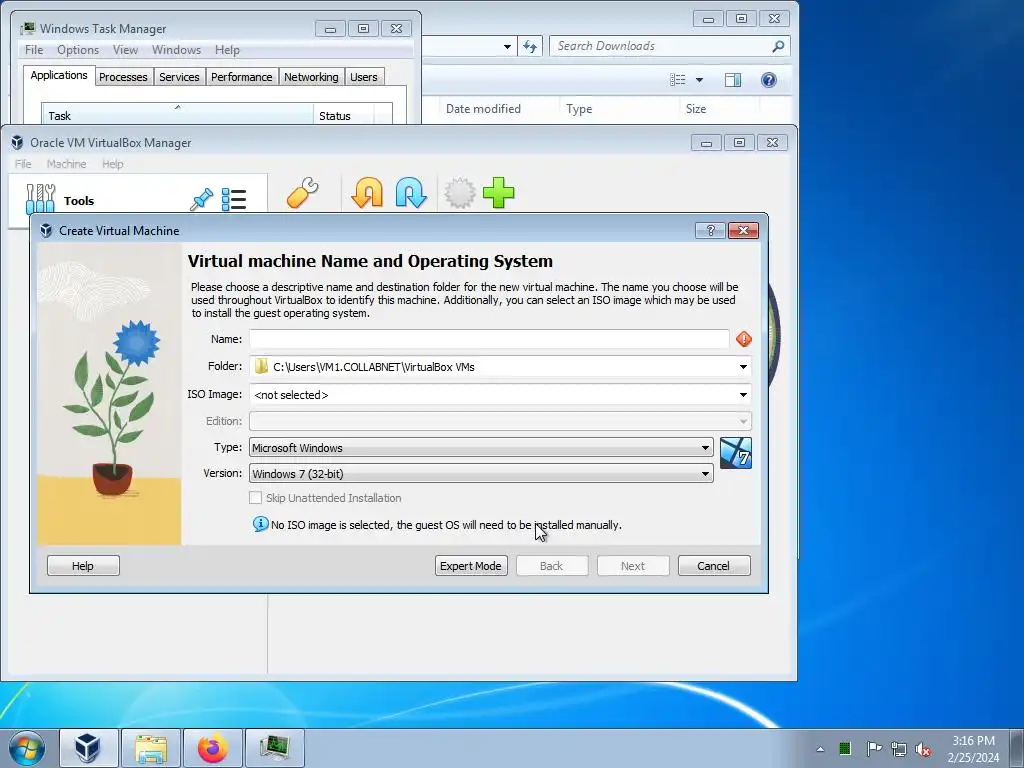Open the Options menu in Task Manager

coord(78,50)
